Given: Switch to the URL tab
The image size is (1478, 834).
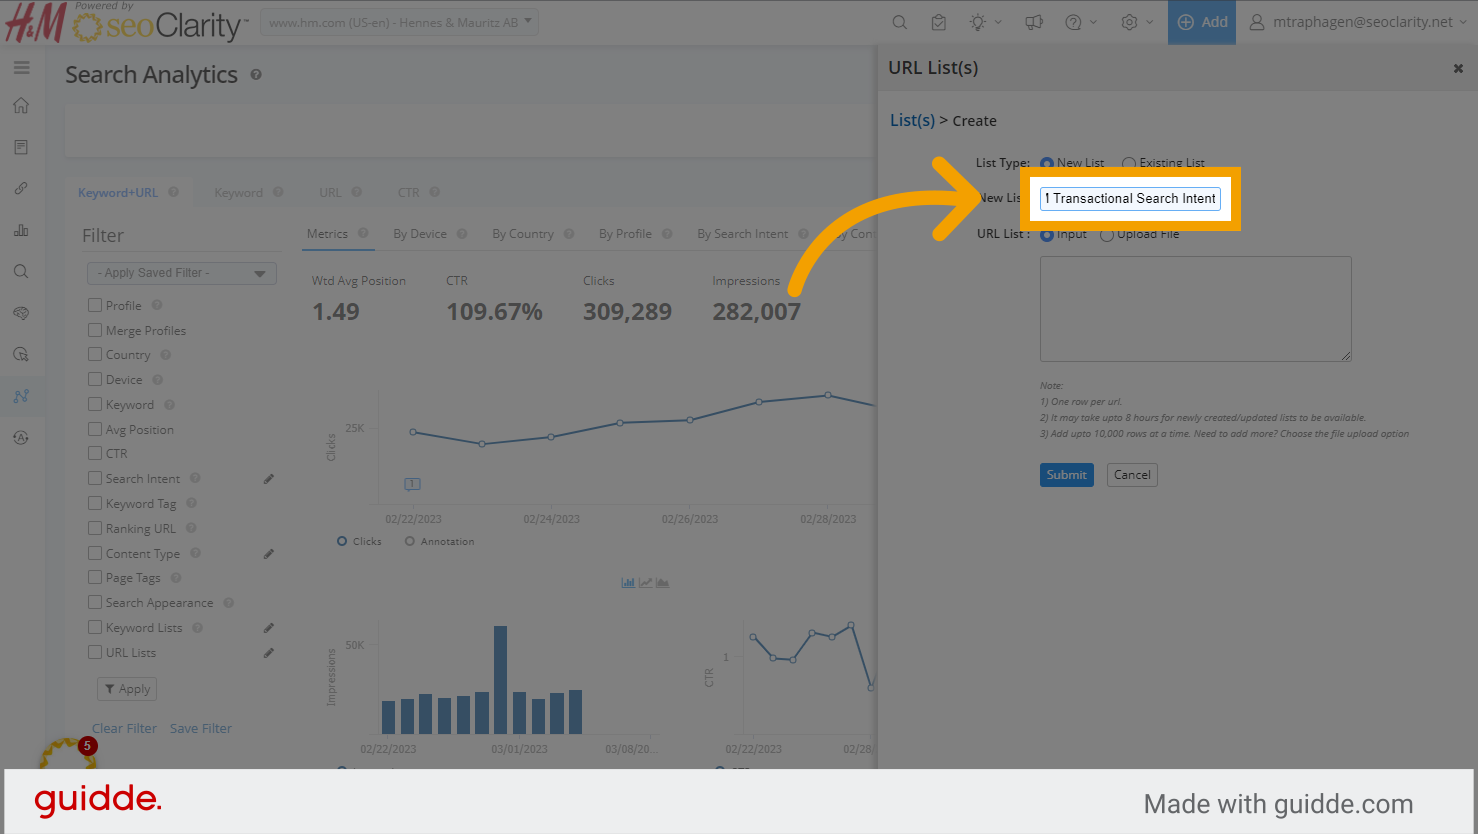Looking at the screenshot, I should tap(330, 193).
